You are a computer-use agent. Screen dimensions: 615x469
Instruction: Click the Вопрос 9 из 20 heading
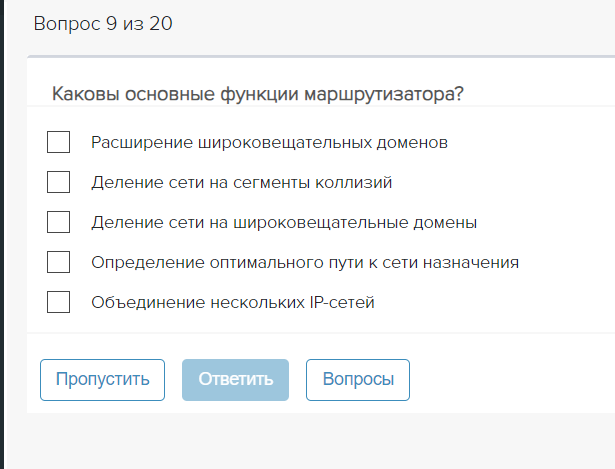click(x=103, y=24)
